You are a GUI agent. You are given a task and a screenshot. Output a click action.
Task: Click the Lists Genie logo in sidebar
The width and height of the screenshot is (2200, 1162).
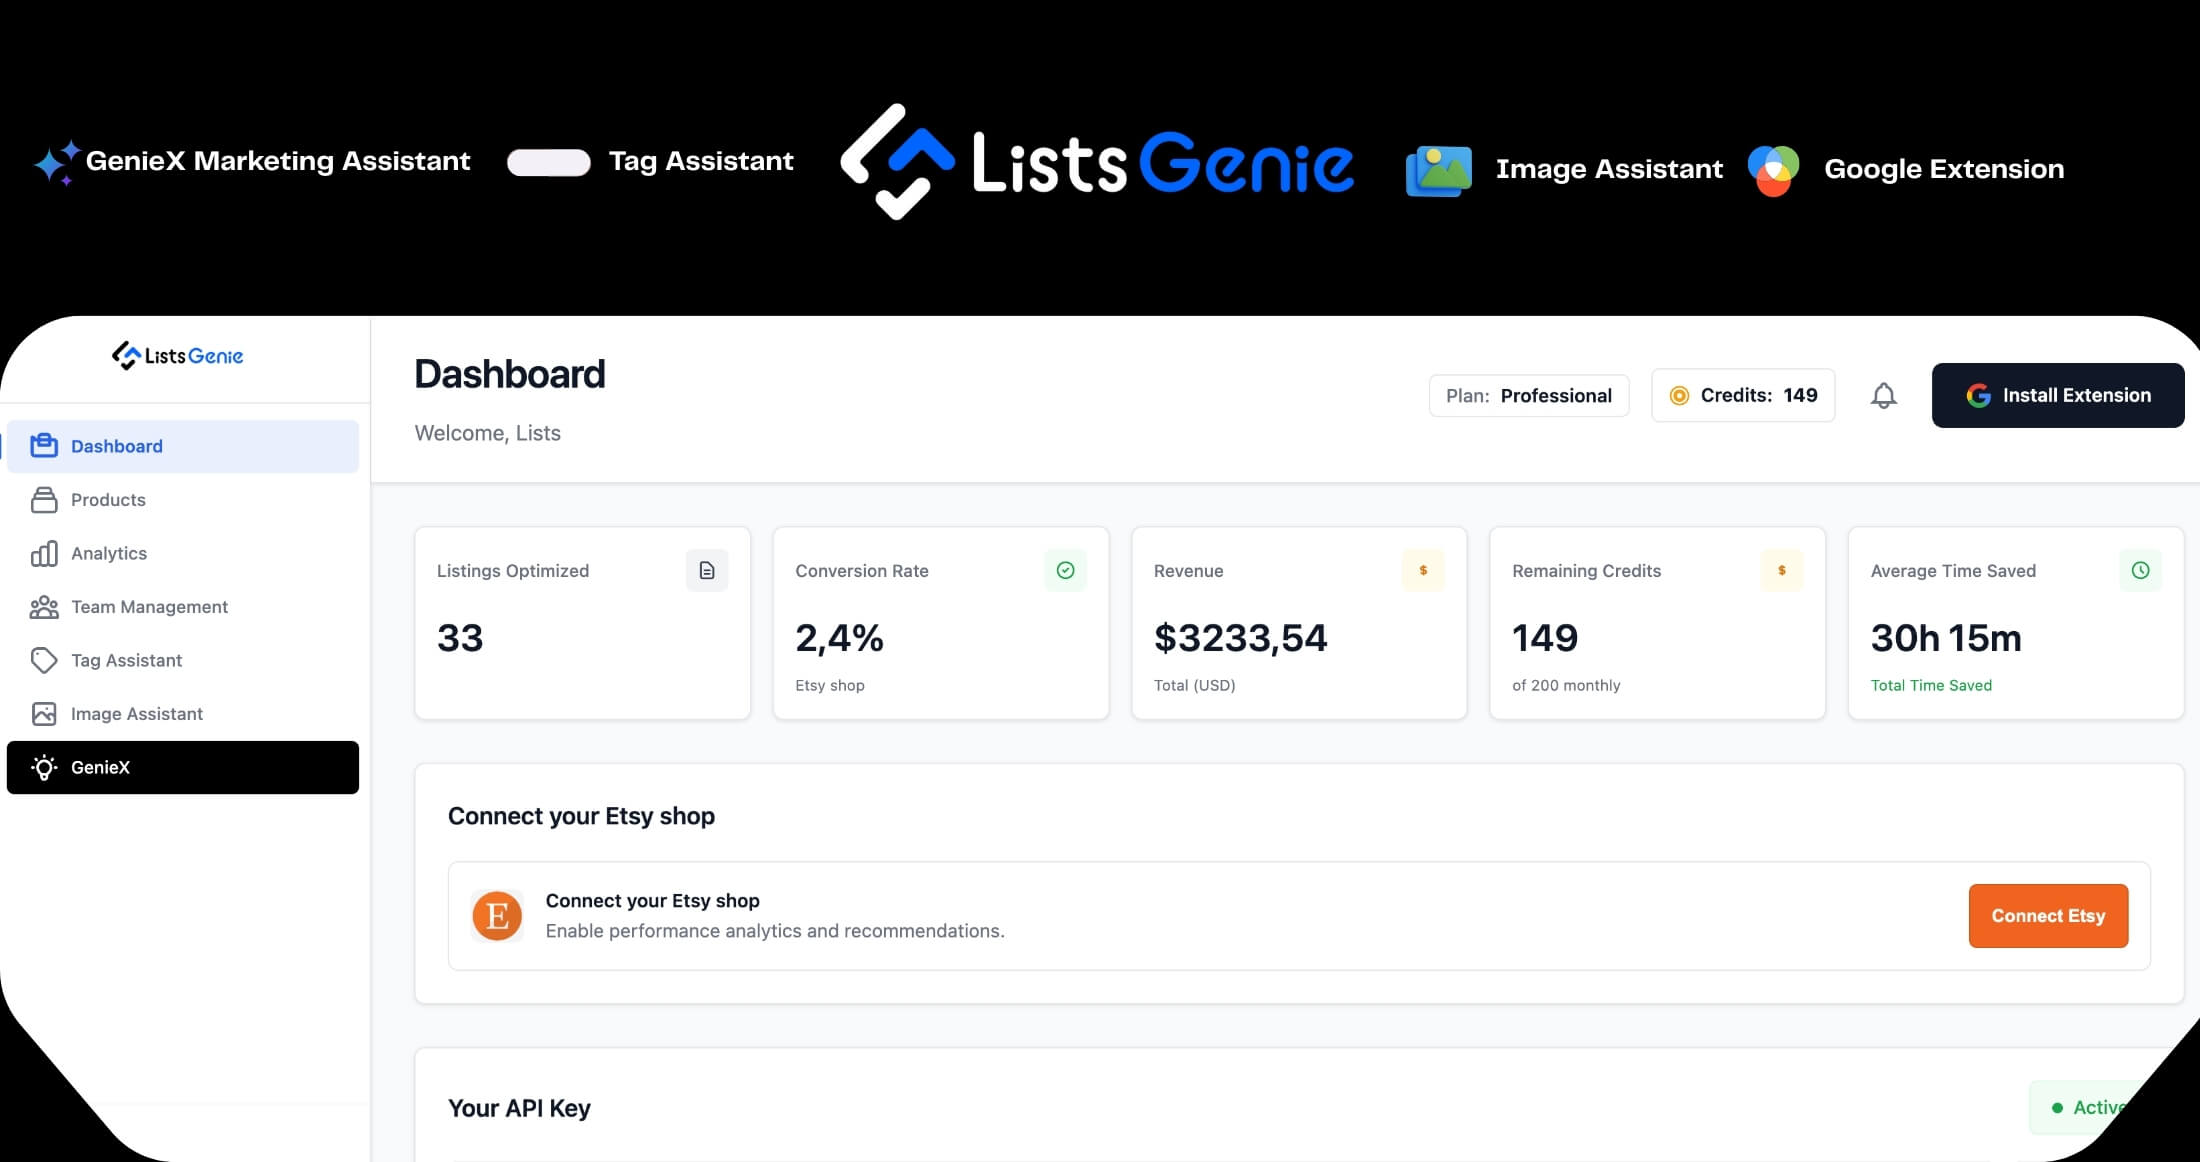[x=177, y=355]
